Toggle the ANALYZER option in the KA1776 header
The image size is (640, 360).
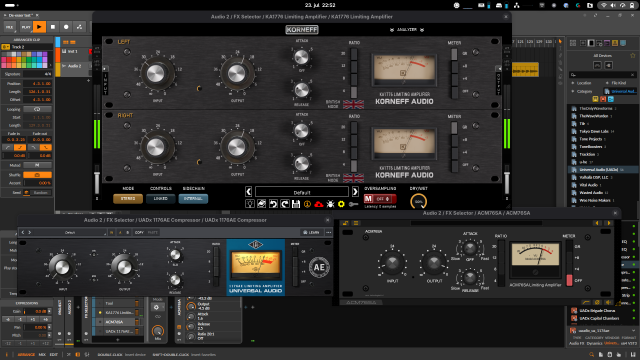tap(407, 30)
